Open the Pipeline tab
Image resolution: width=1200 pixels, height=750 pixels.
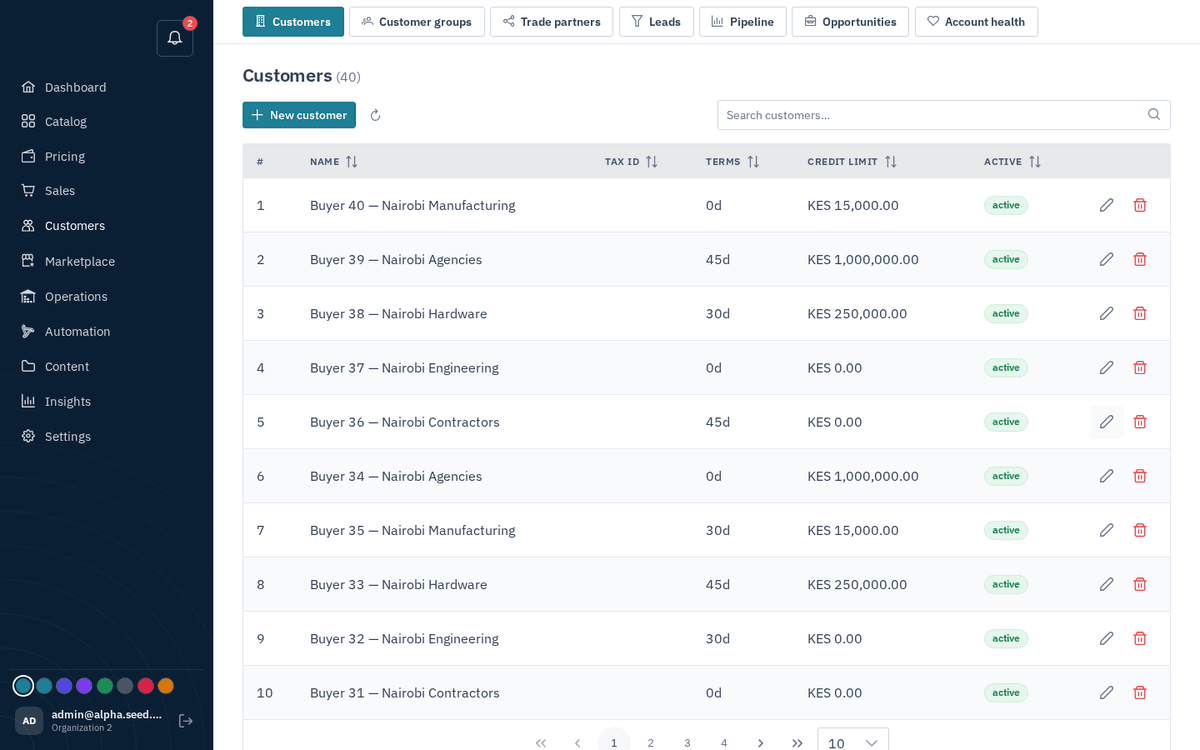pyautogui.click(x=743, y=22)
